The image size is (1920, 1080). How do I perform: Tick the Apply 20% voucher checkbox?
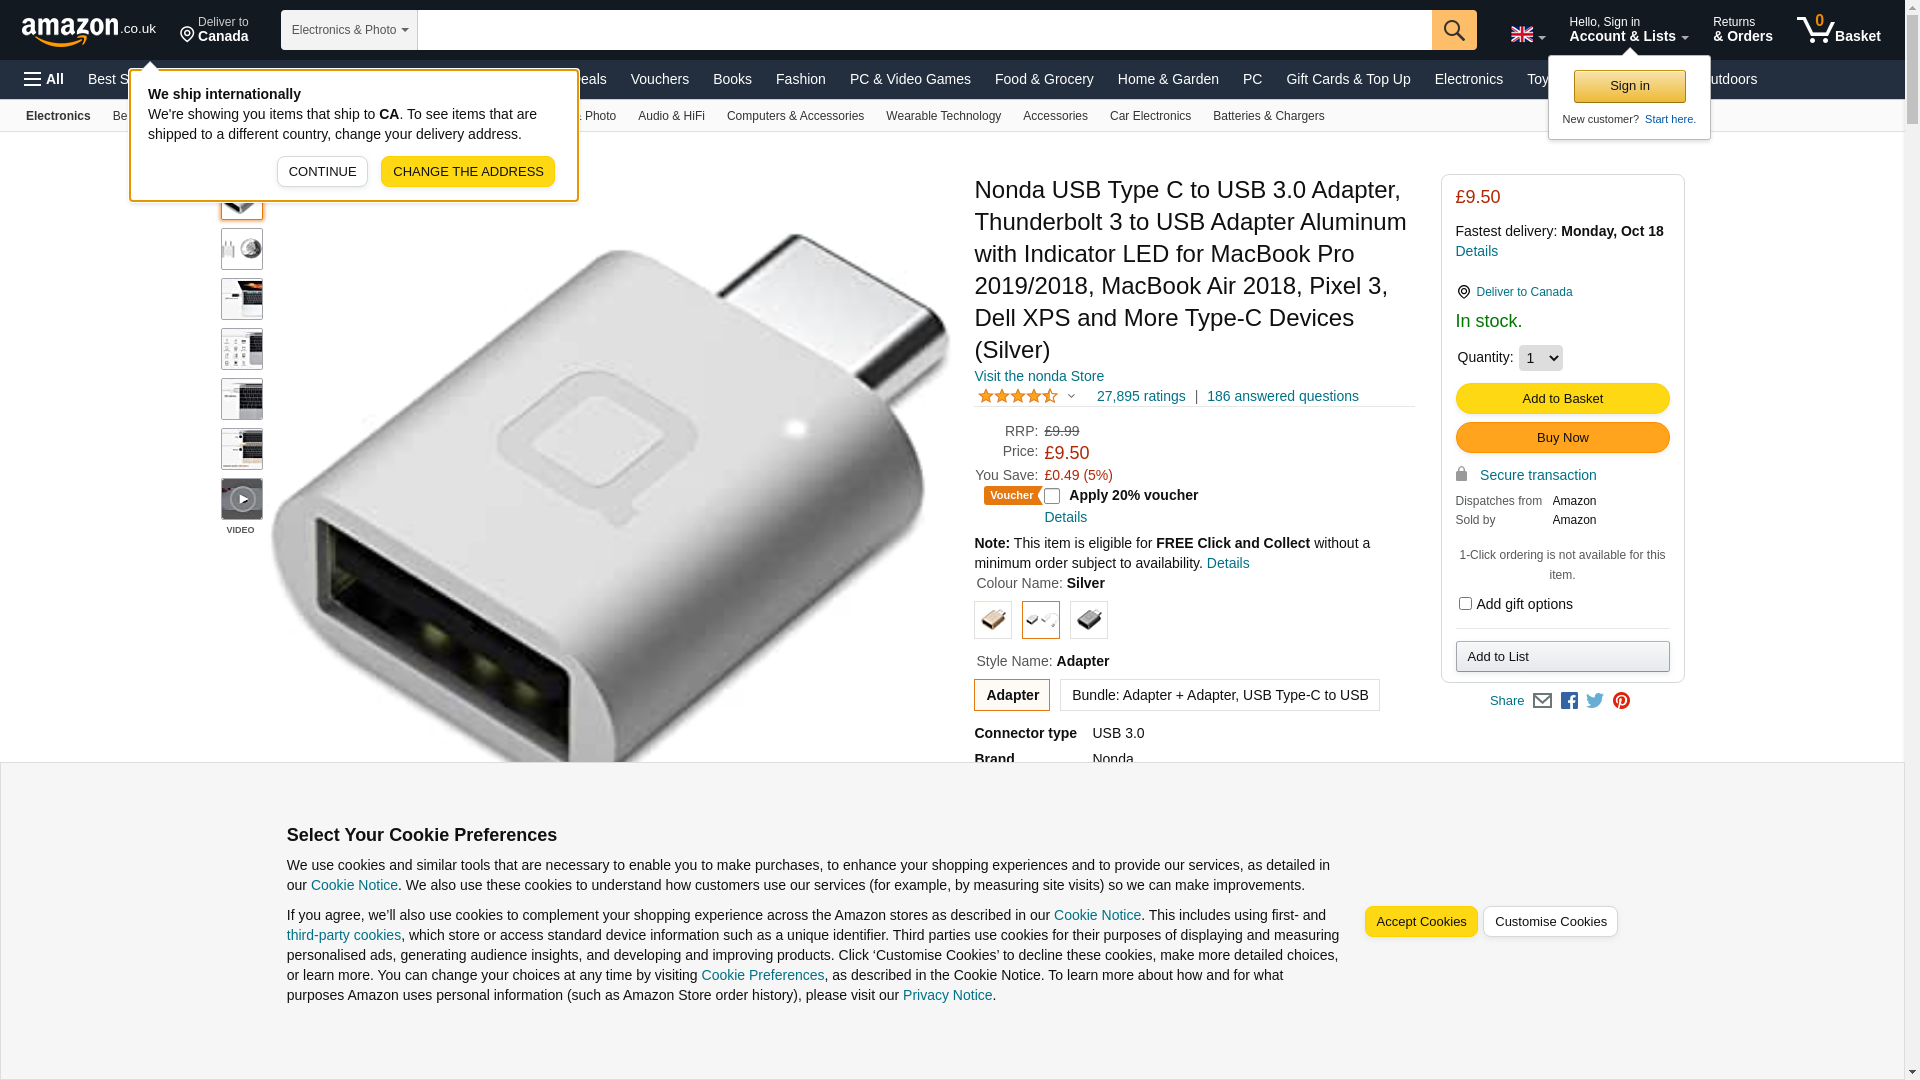(x=1052, y=496)
